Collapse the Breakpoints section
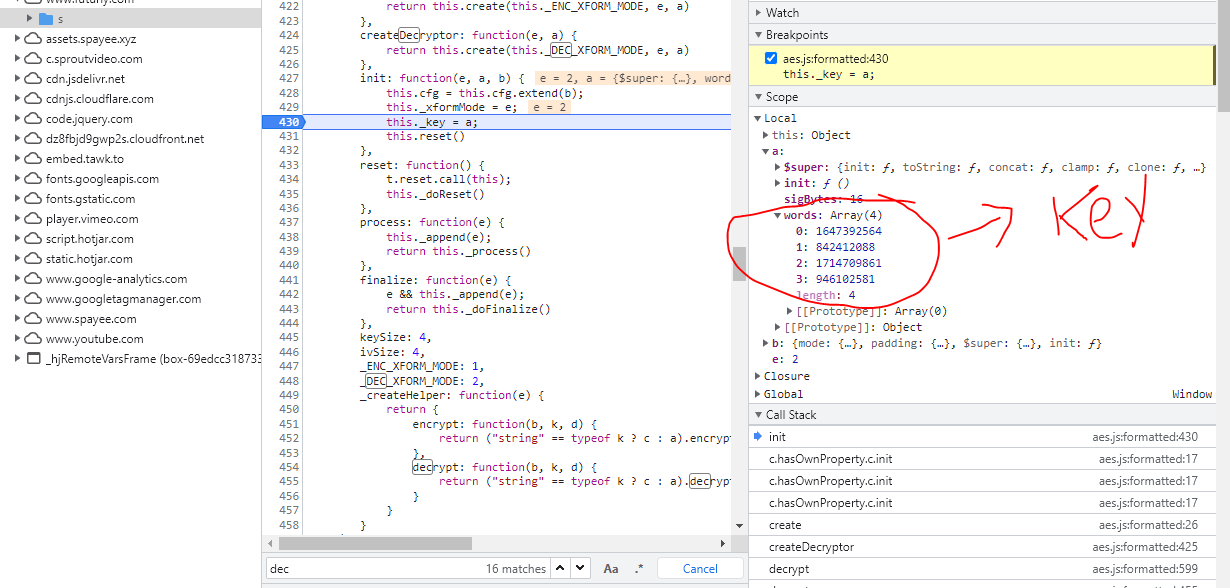This screenshot has width=1230, height=588. coord(757,35)
